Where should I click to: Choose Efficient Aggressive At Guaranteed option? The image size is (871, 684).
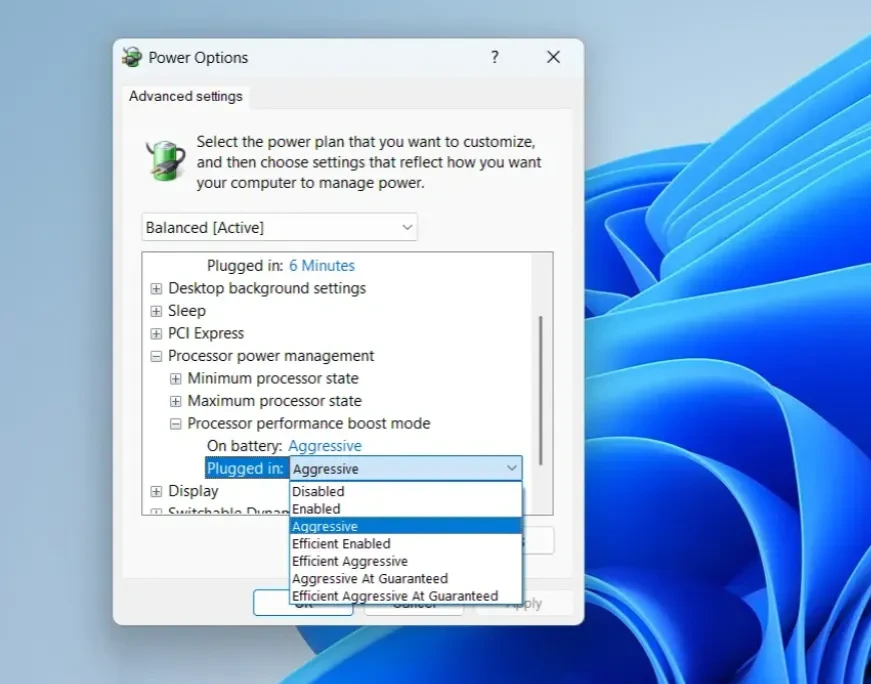coord(406,596)
